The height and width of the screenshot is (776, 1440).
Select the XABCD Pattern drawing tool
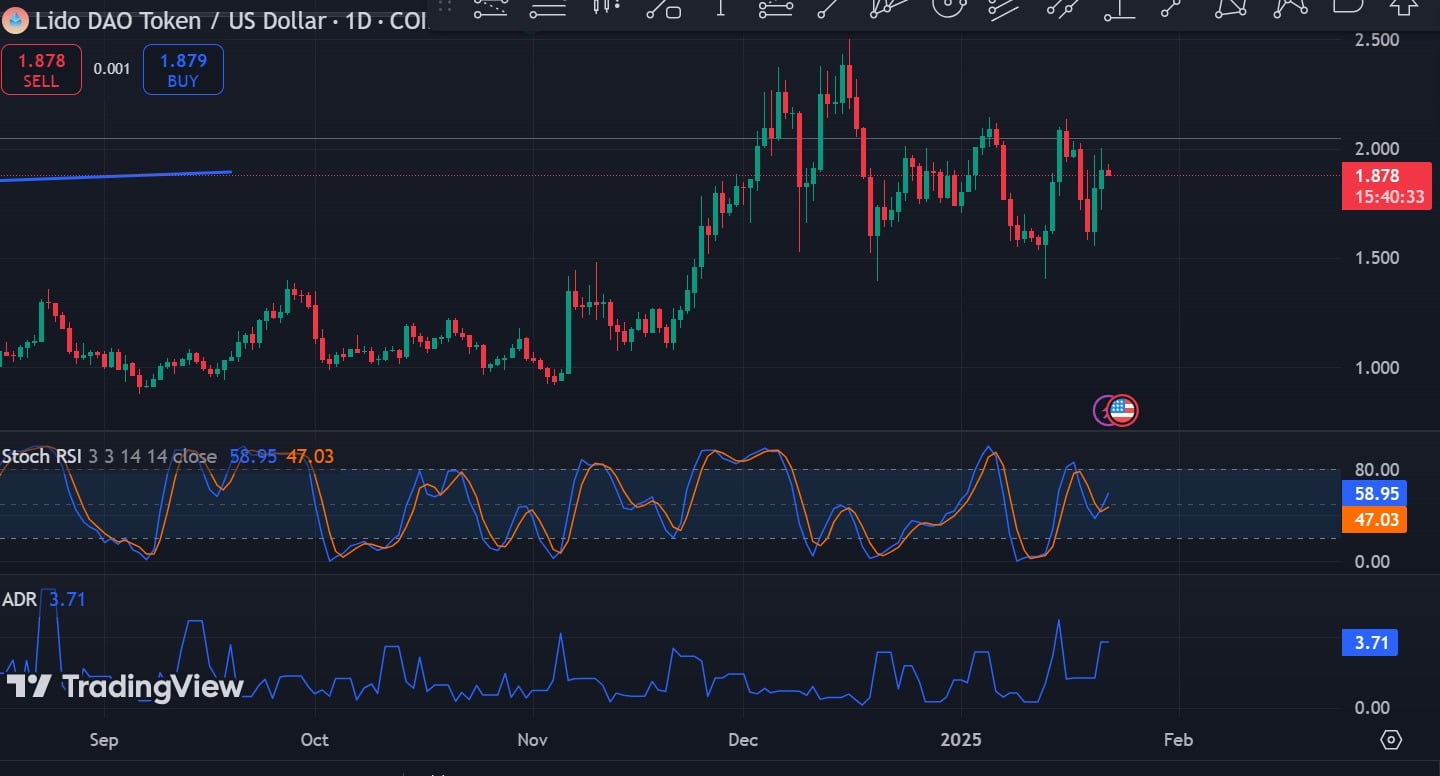point(1289,8)
